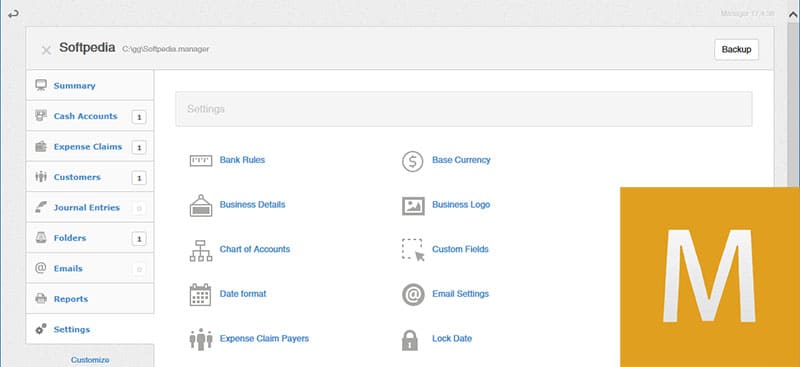Click the Folders sidebar icon
Image resolution: width=800 pixels, height=367 pixels.
click(41, 237)
